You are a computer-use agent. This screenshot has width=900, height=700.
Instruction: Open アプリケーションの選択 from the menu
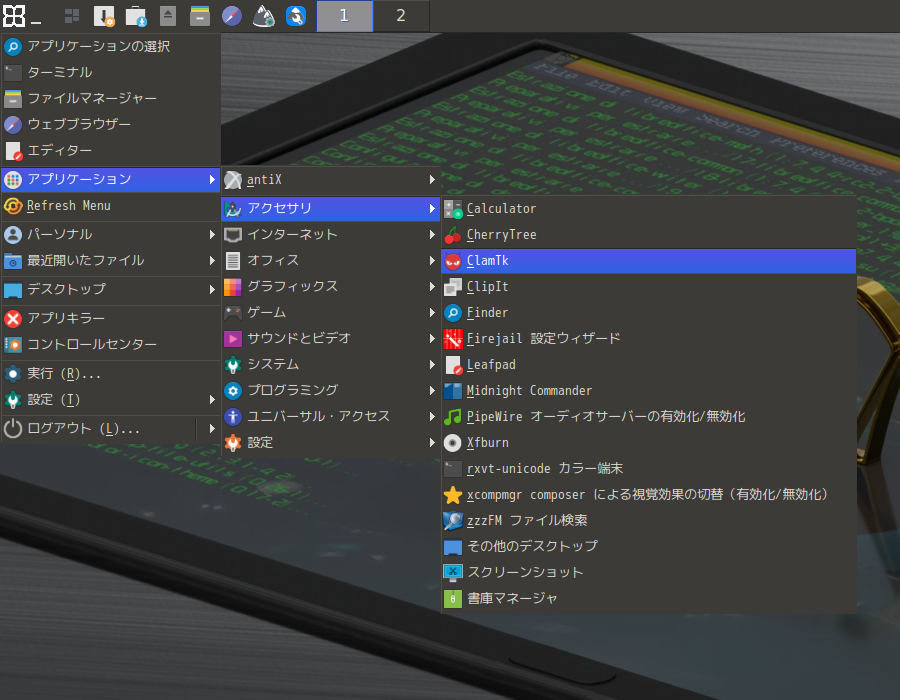pos(111,46)
